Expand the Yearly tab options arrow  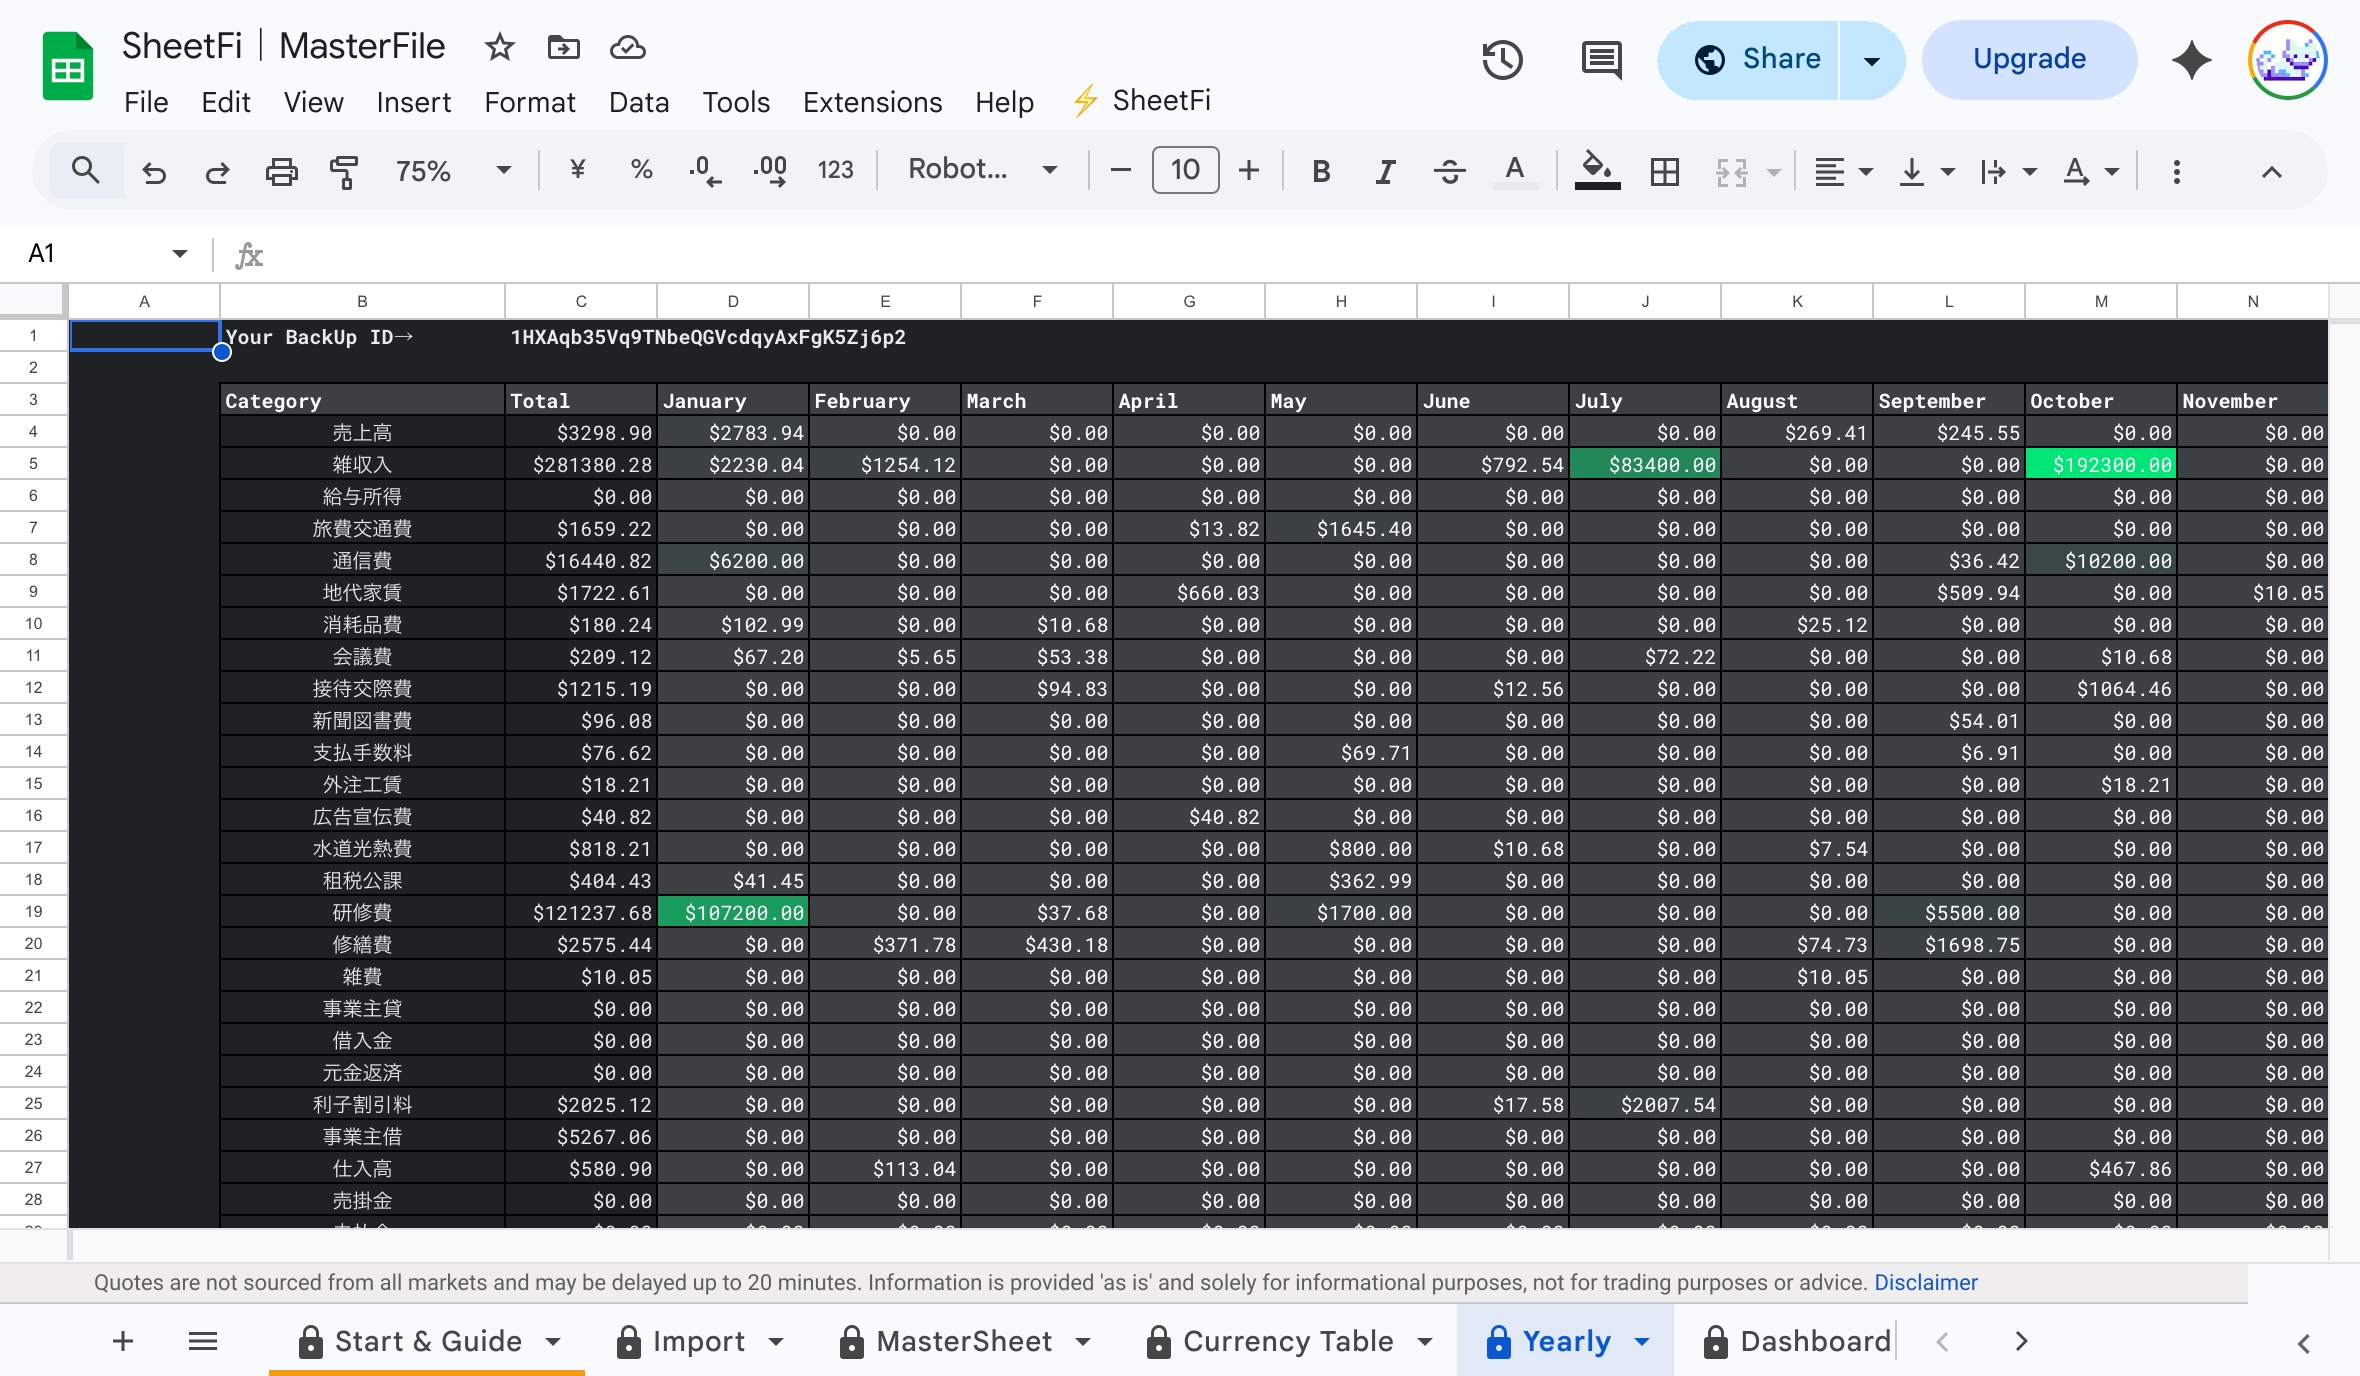pos(1642,1342)
